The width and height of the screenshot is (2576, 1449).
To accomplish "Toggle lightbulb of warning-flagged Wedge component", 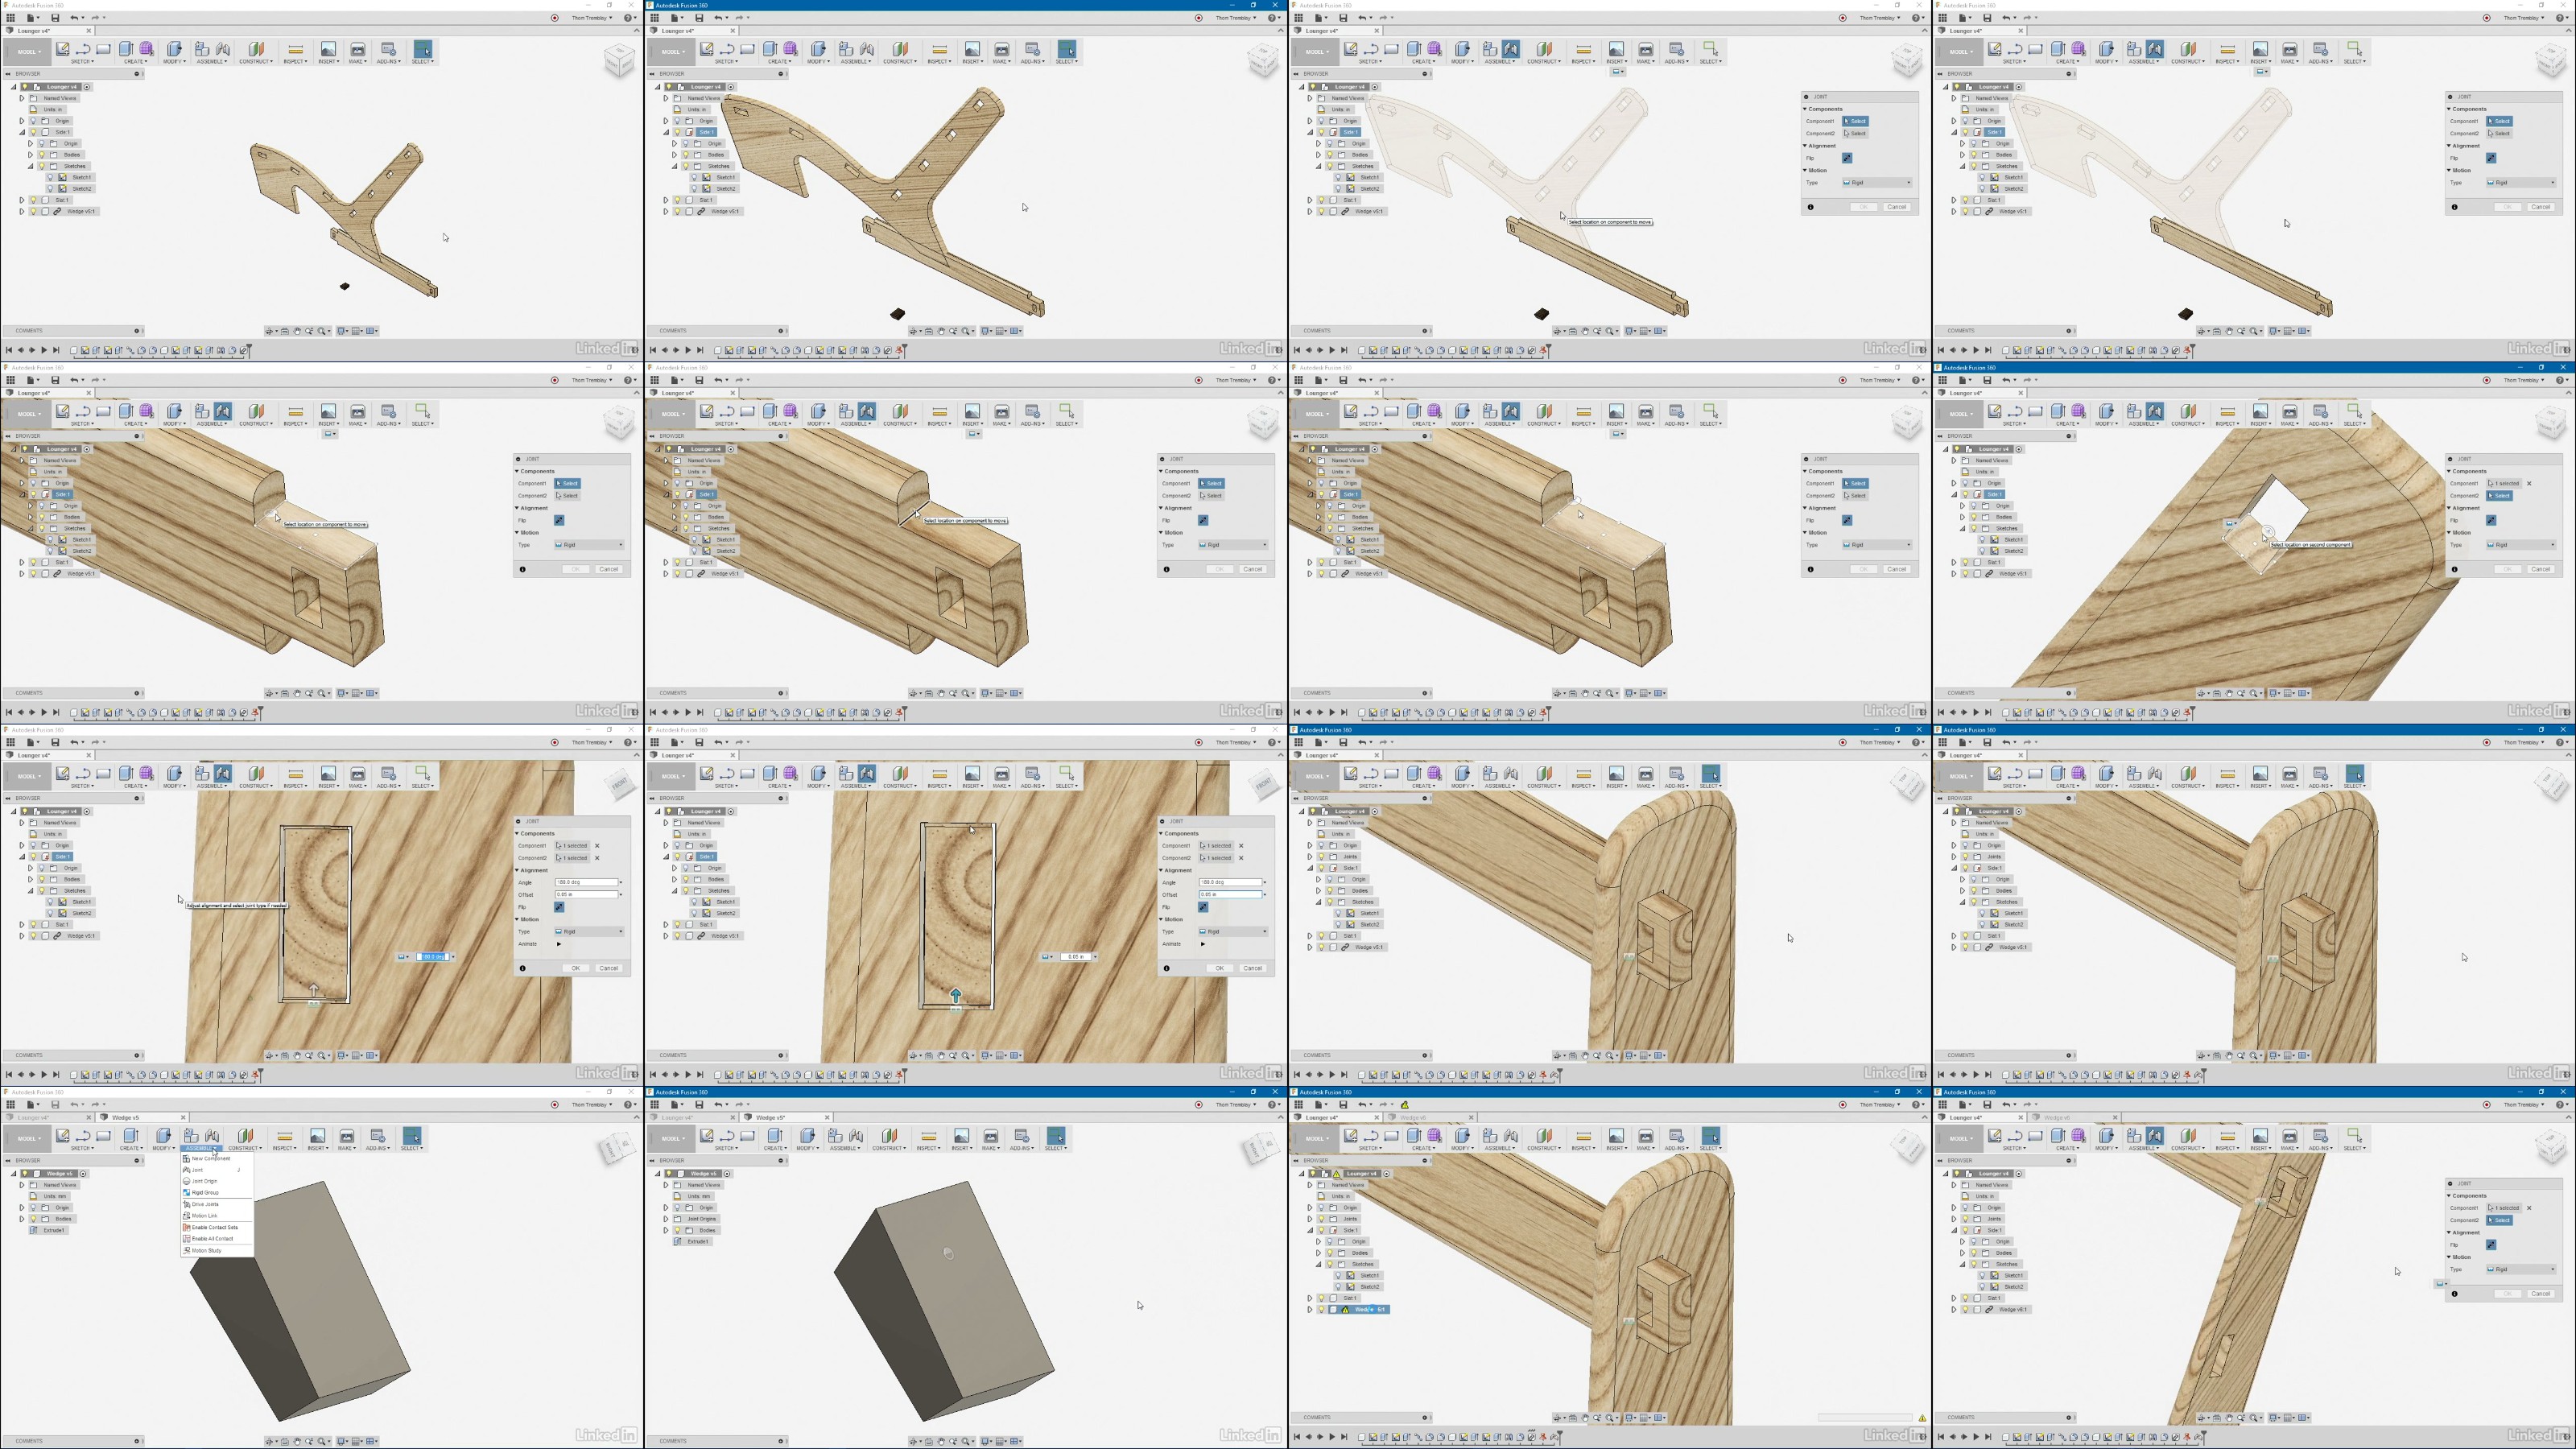I will pyautogui.click(x=1322, y=1309).
